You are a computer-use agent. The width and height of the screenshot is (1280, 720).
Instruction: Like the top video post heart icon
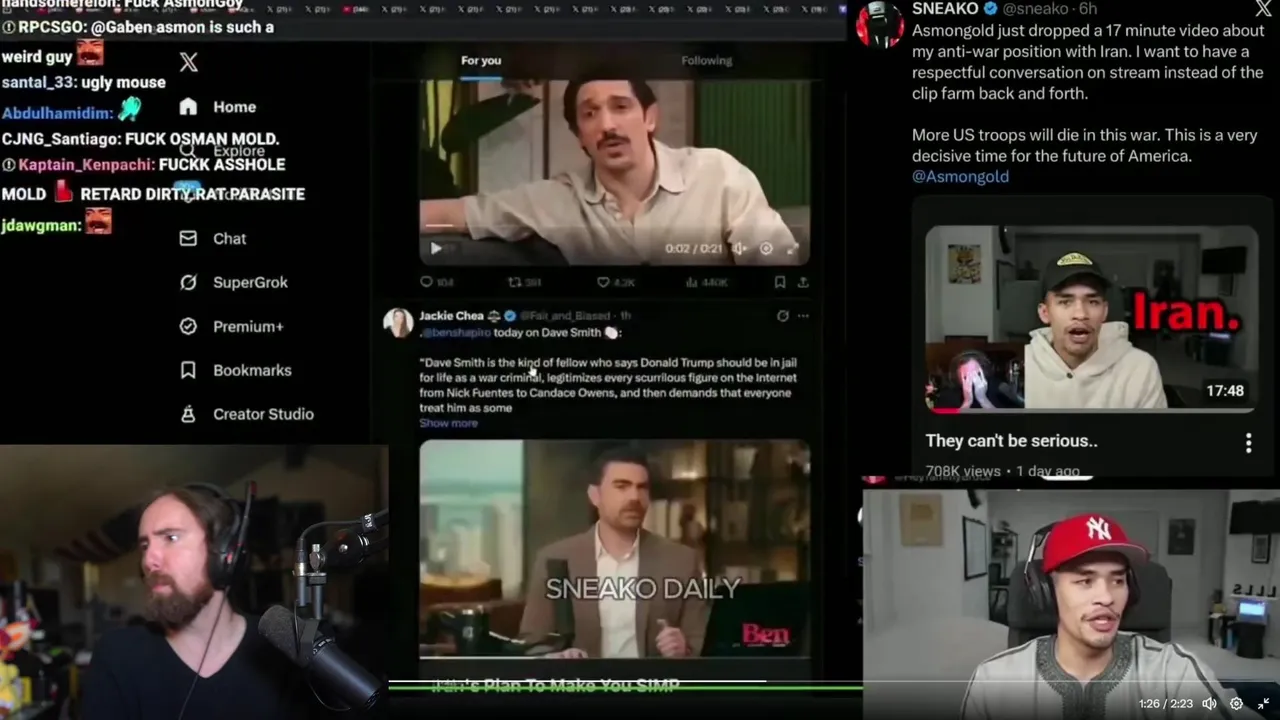click(603, 283)
